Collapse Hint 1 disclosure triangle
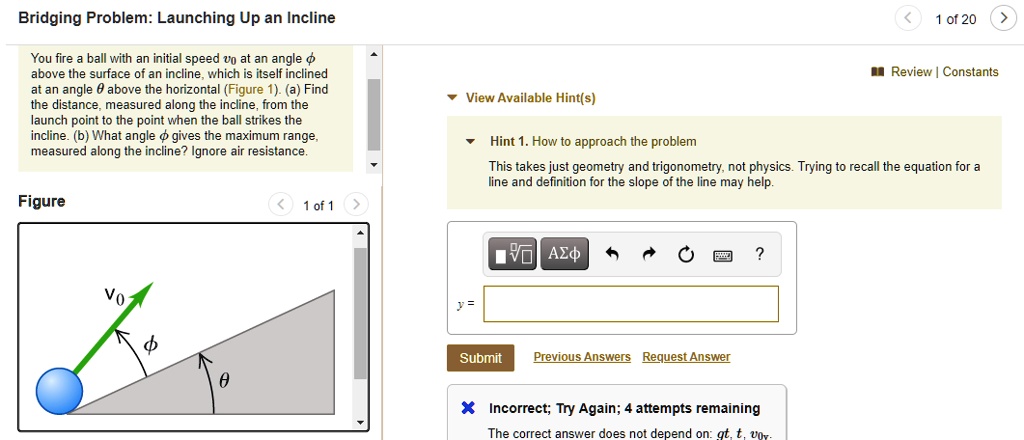 (470, 142)
